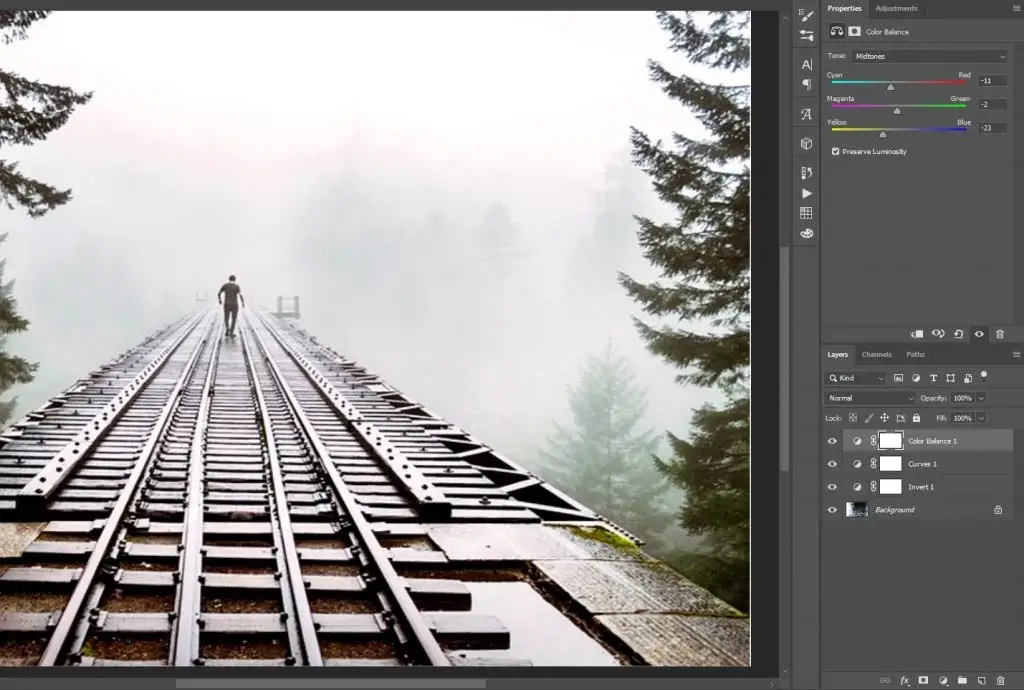Open the Tone Midtones dropdown

pyautogui.click(x=929, y=56)
